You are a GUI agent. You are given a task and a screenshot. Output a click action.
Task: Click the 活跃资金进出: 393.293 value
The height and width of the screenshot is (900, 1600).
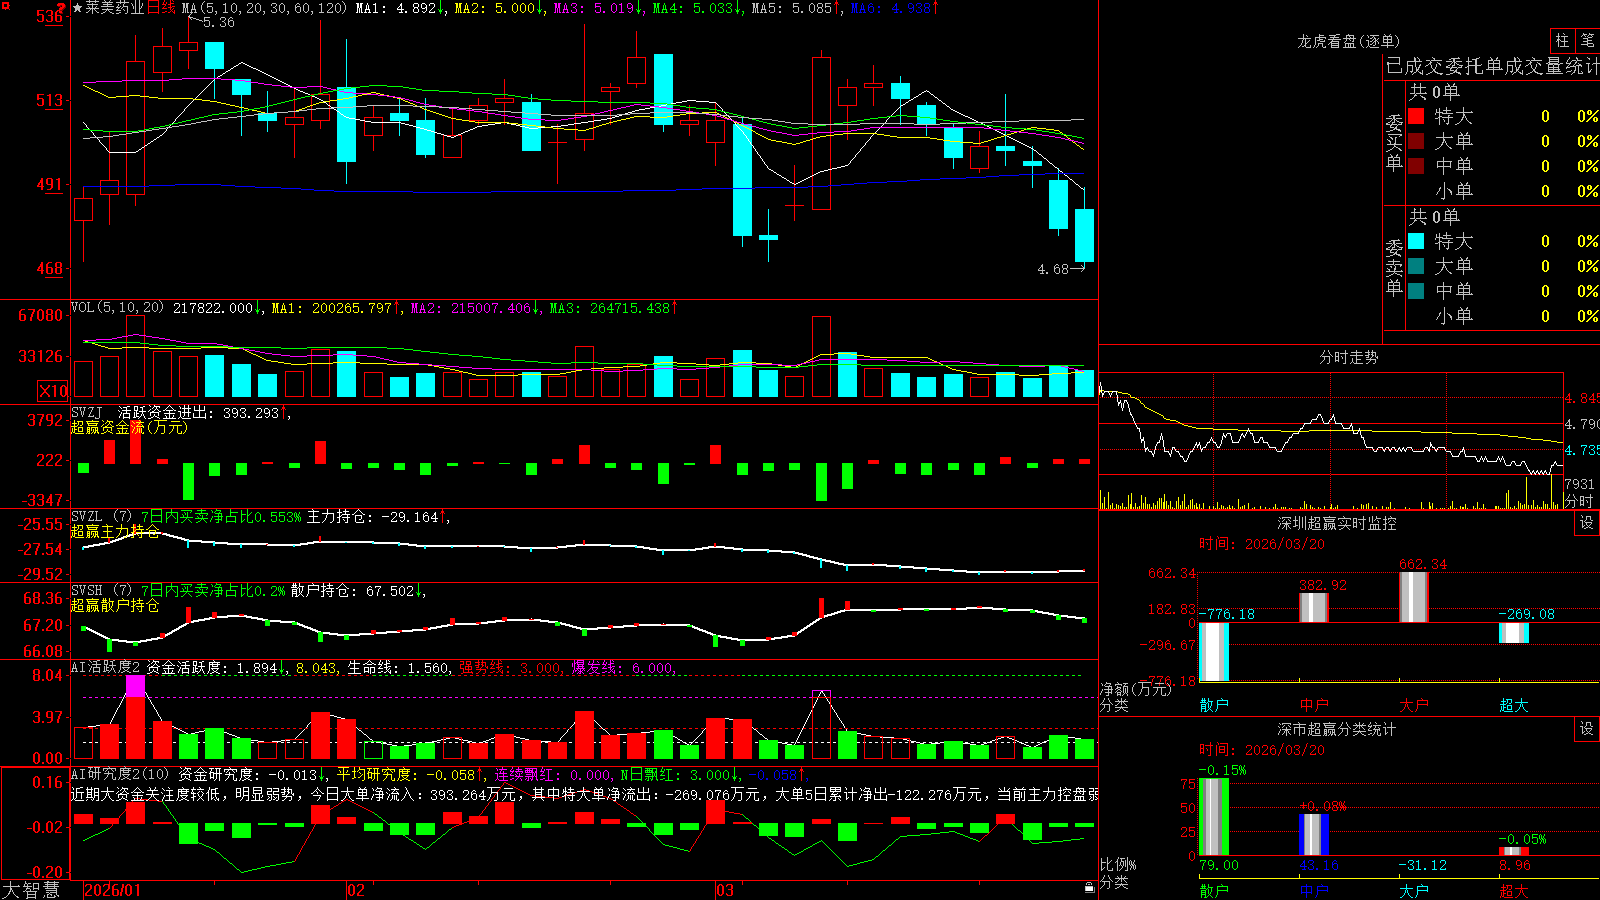tap(203, 412)
